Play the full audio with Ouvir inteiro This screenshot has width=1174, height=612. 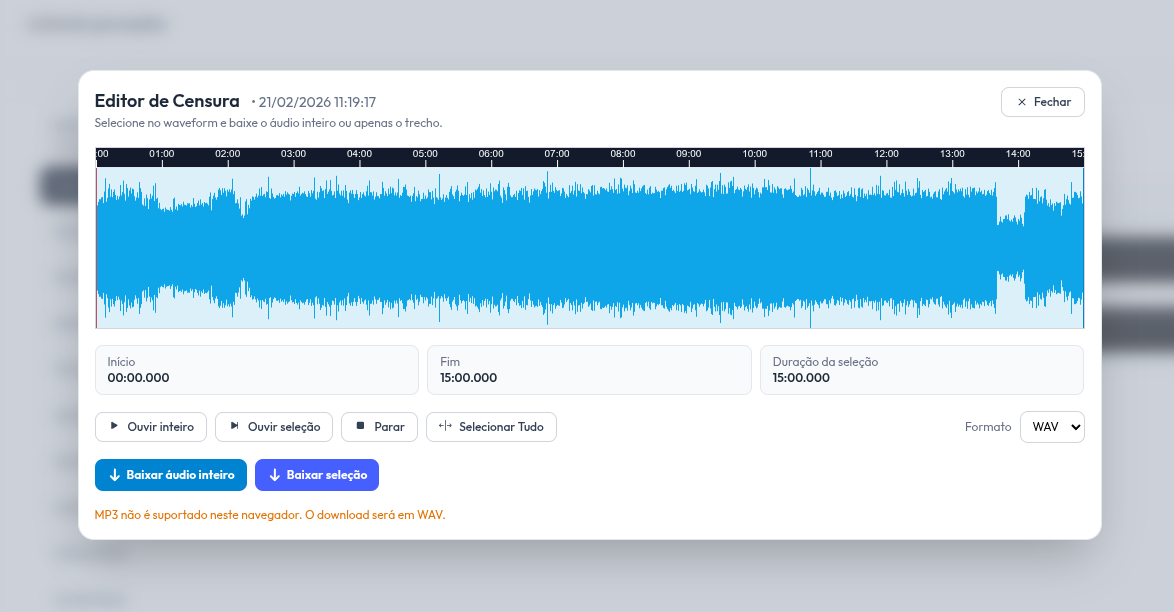(151, 427)
